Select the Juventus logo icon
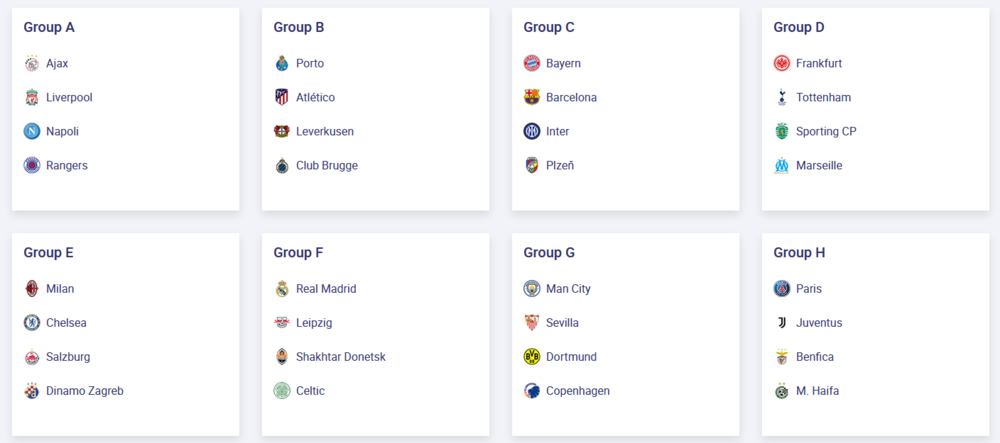 tap(782, 323)
